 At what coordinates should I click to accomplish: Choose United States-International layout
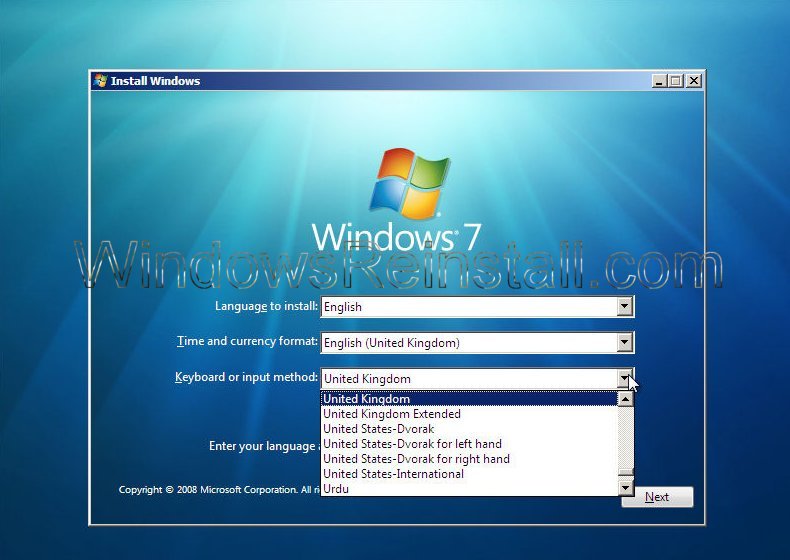(393, 474)
